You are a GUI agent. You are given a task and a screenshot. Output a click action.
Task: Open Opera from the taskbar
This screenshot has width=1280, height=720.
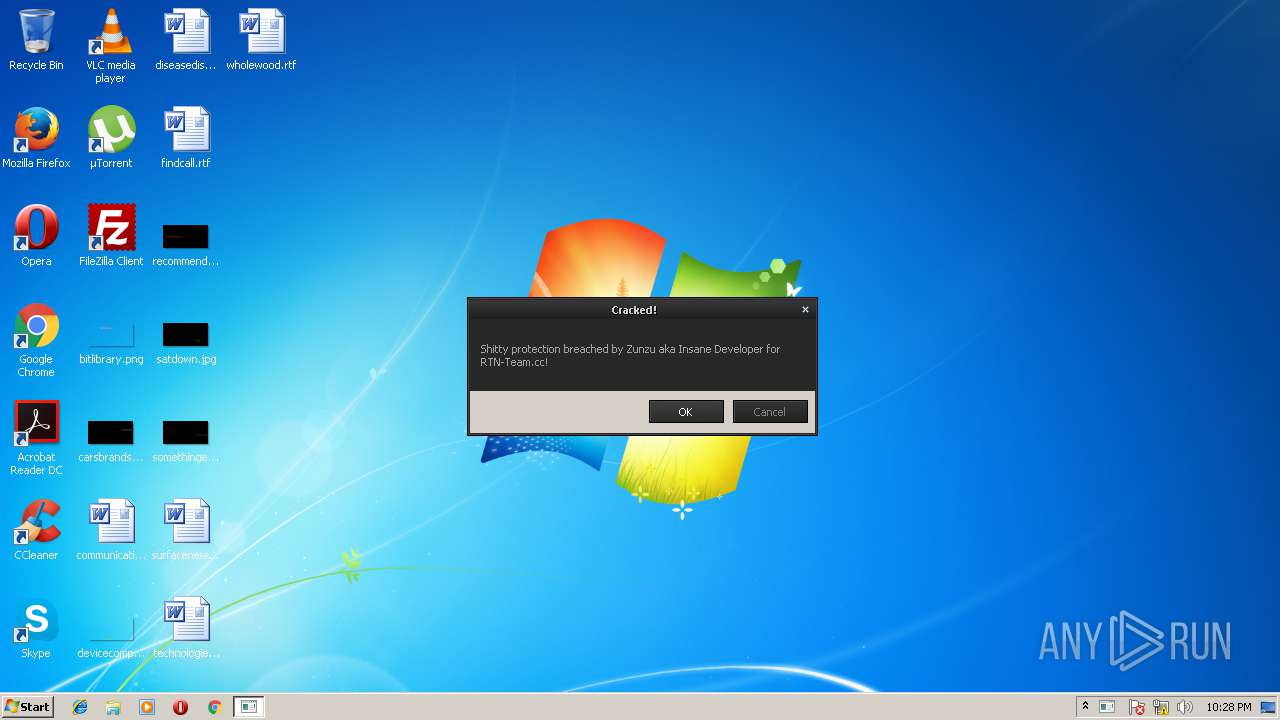(180, 707)
